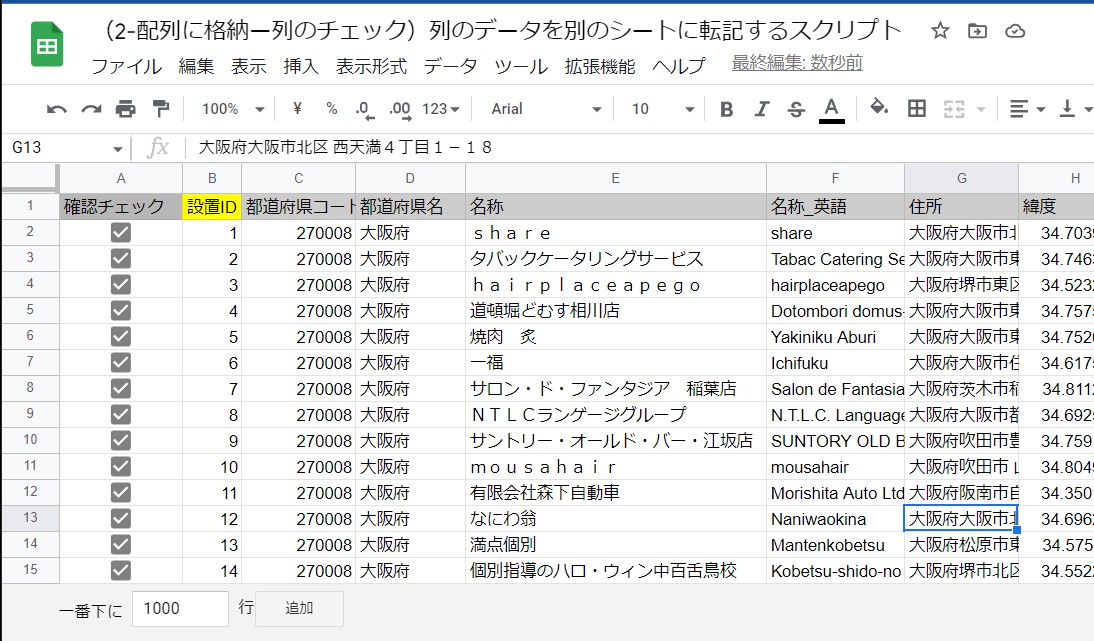
Task: Redo the last action
Action: click(91, 109)
